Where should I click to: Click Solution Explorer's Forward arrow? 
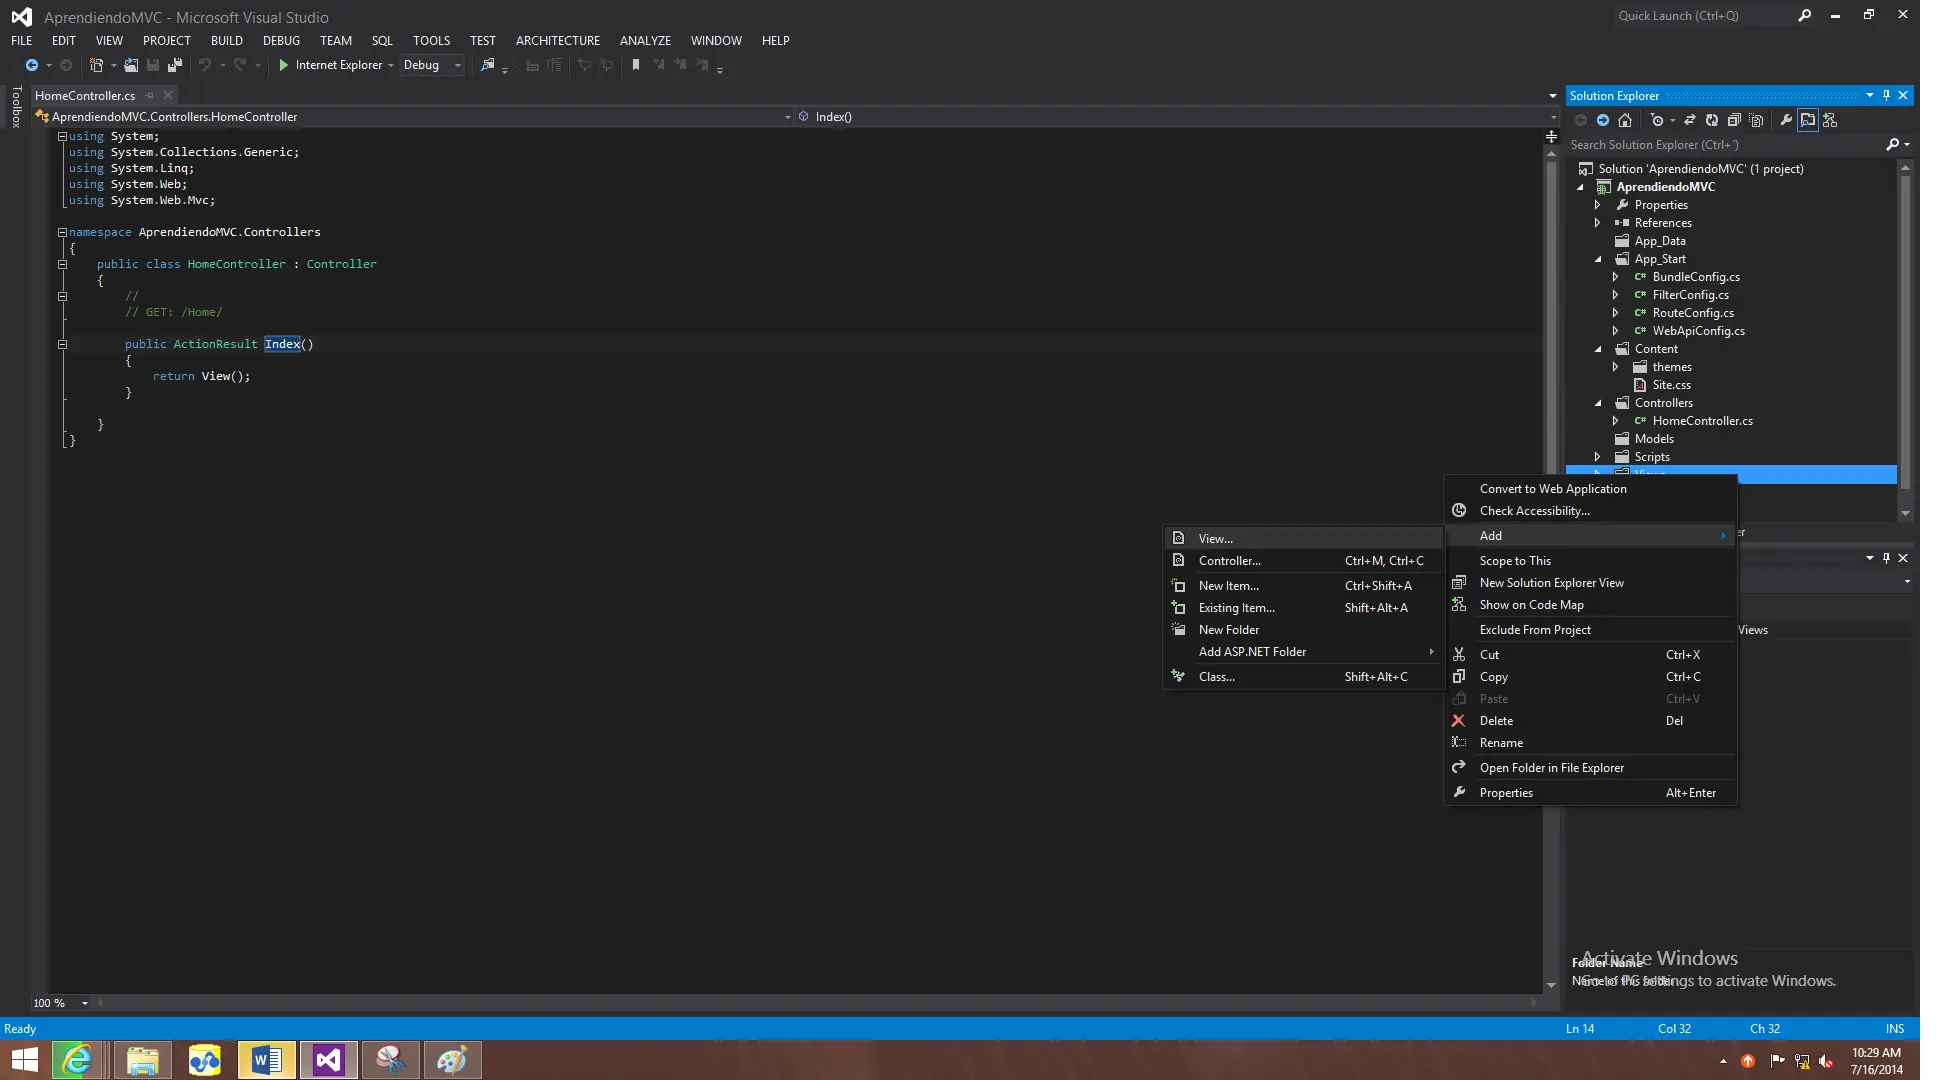pos(1603,120)
